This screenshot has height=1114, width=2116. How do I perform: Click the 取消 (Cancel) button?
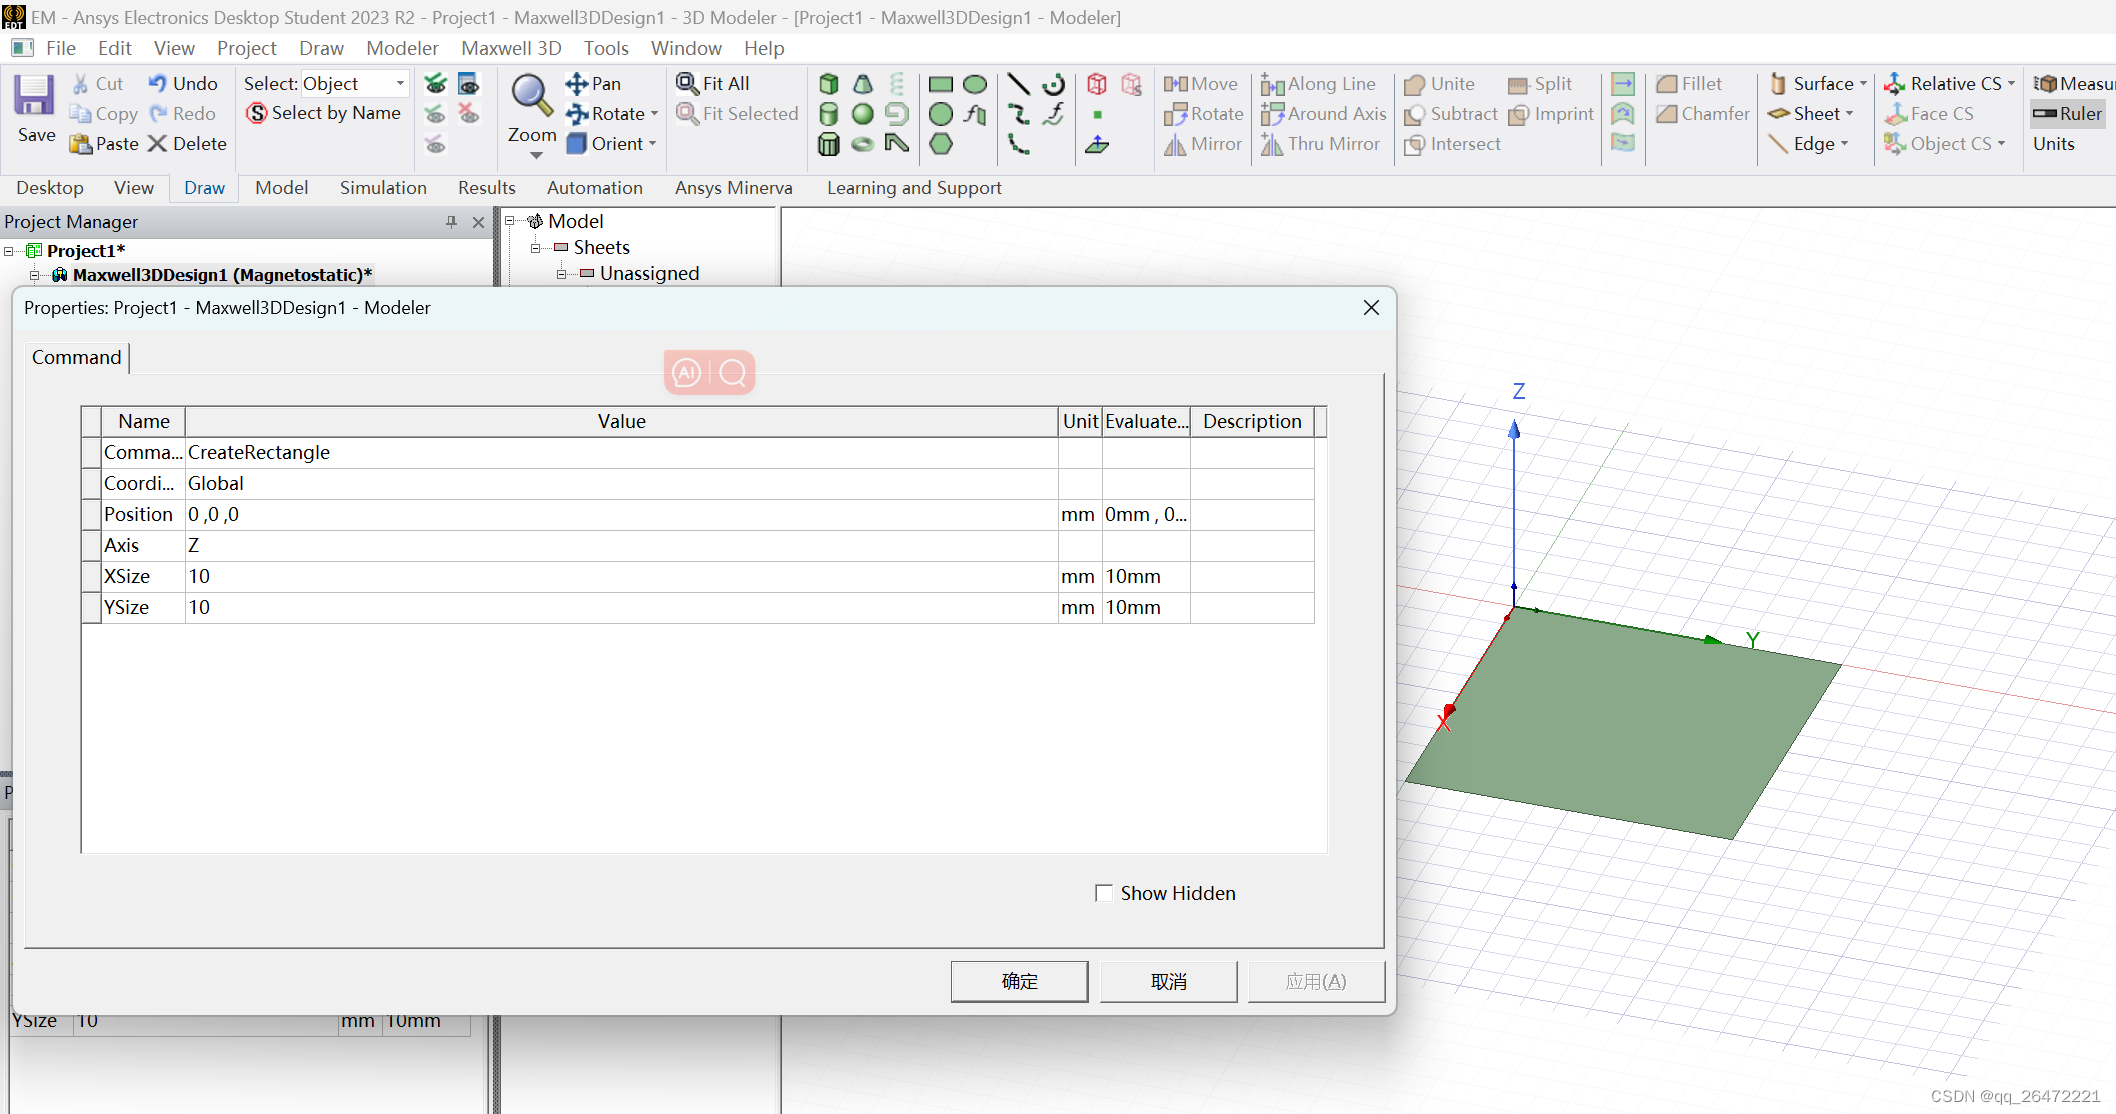pyautogui.click(x=1168, y=981)
